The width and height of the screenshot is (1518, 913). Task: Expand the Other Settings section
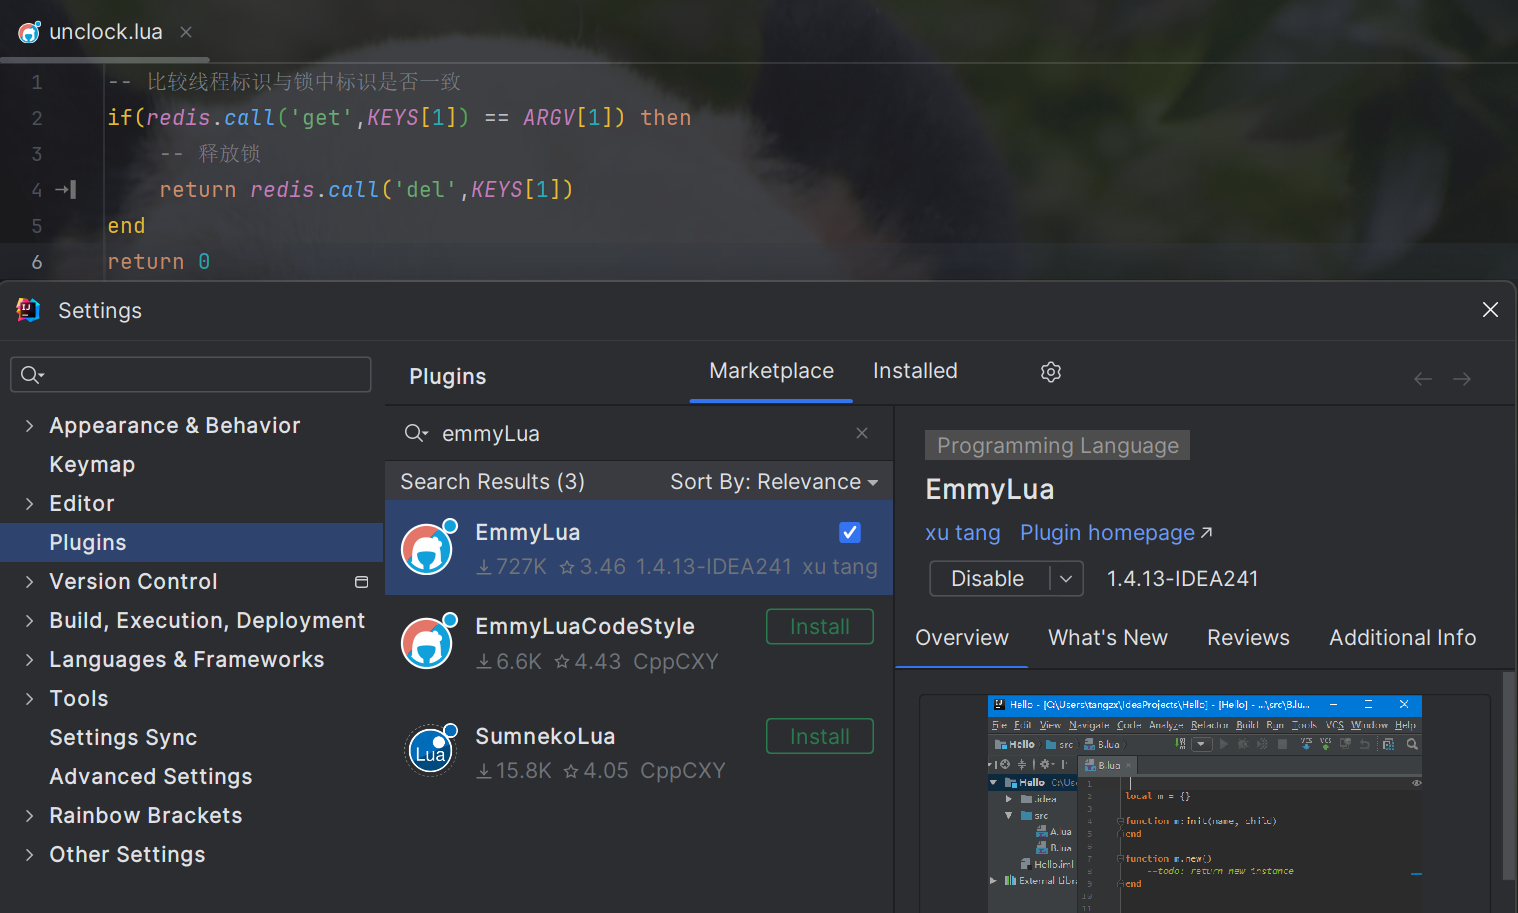point(30,855)
